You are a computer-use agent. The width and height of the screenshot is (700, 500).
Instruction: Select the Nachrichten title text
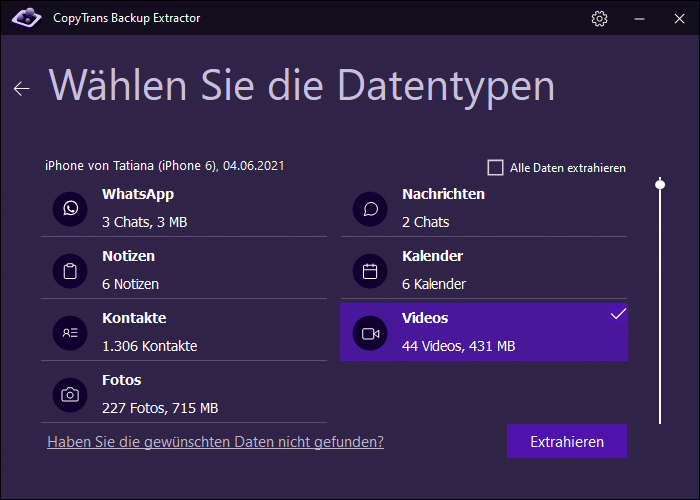click(x=443, y=194)
